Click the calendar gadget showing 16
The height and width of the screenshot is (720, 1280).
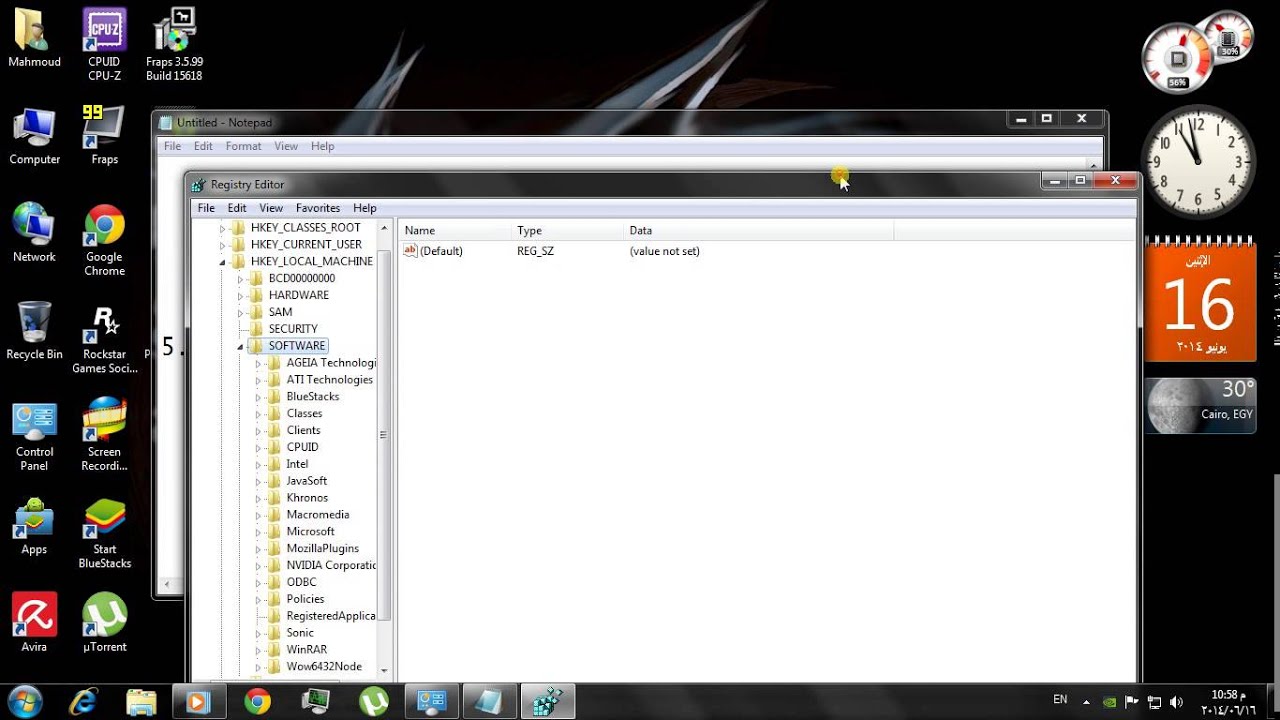pyautogui.click(x=1199, y=298)
